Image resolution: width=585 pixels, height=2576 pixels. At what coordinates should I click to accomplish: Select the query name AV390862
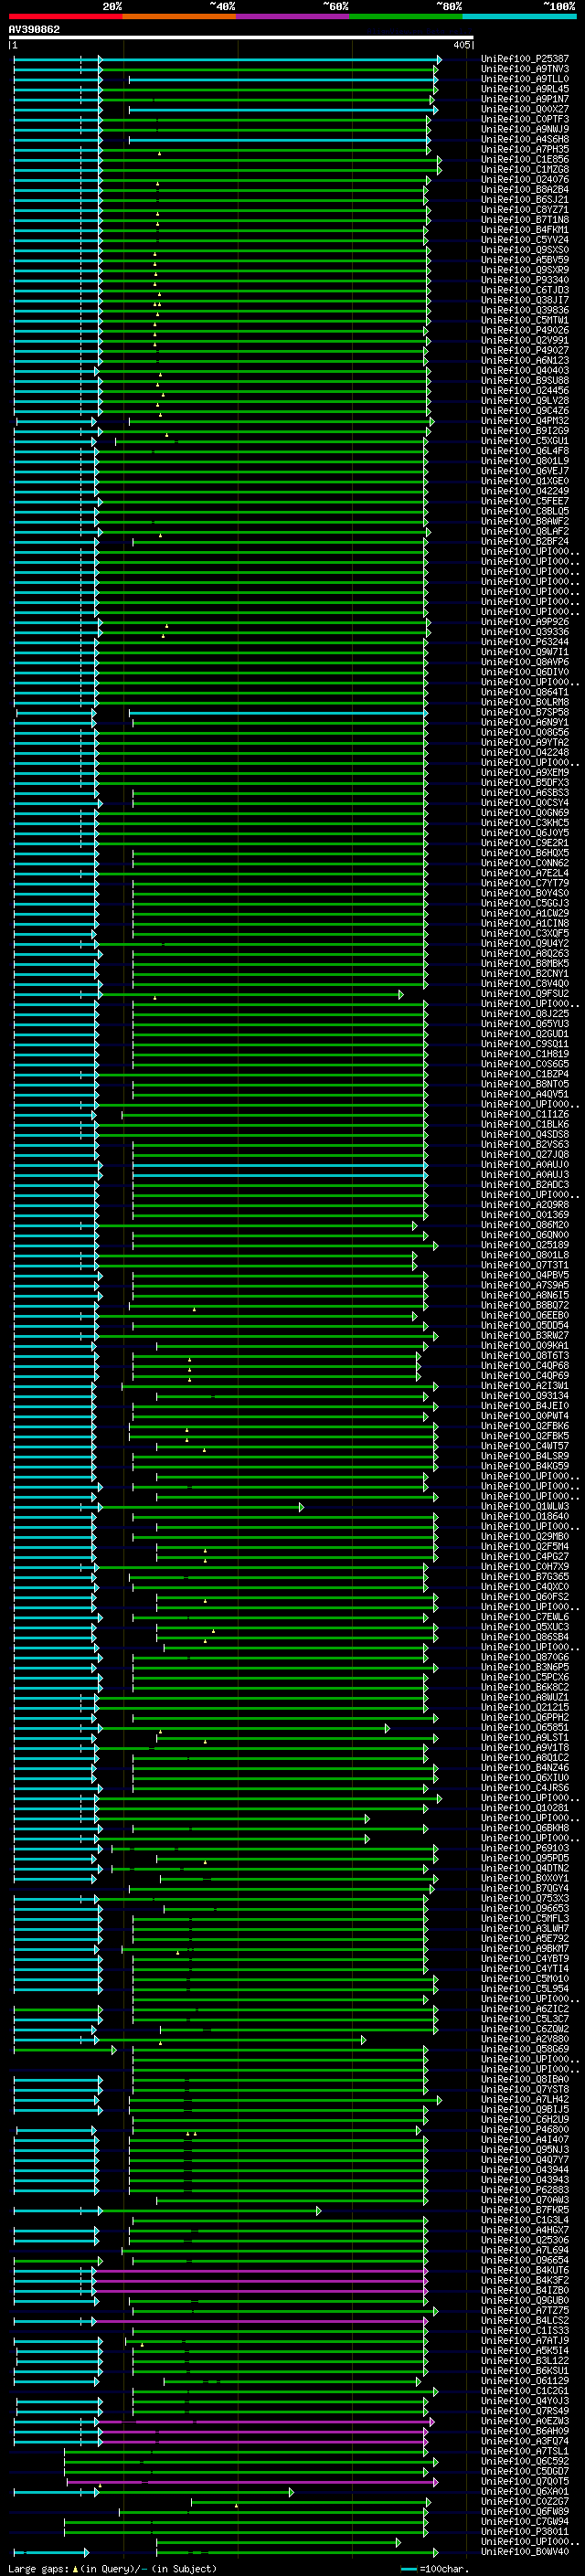point(34,30)
